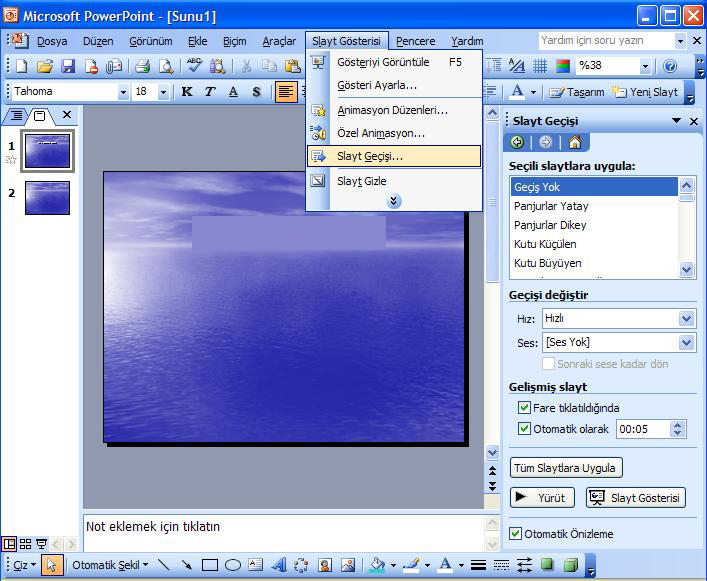Open Dash Style icon on drawing toolbar

click(x=501, y=565)
